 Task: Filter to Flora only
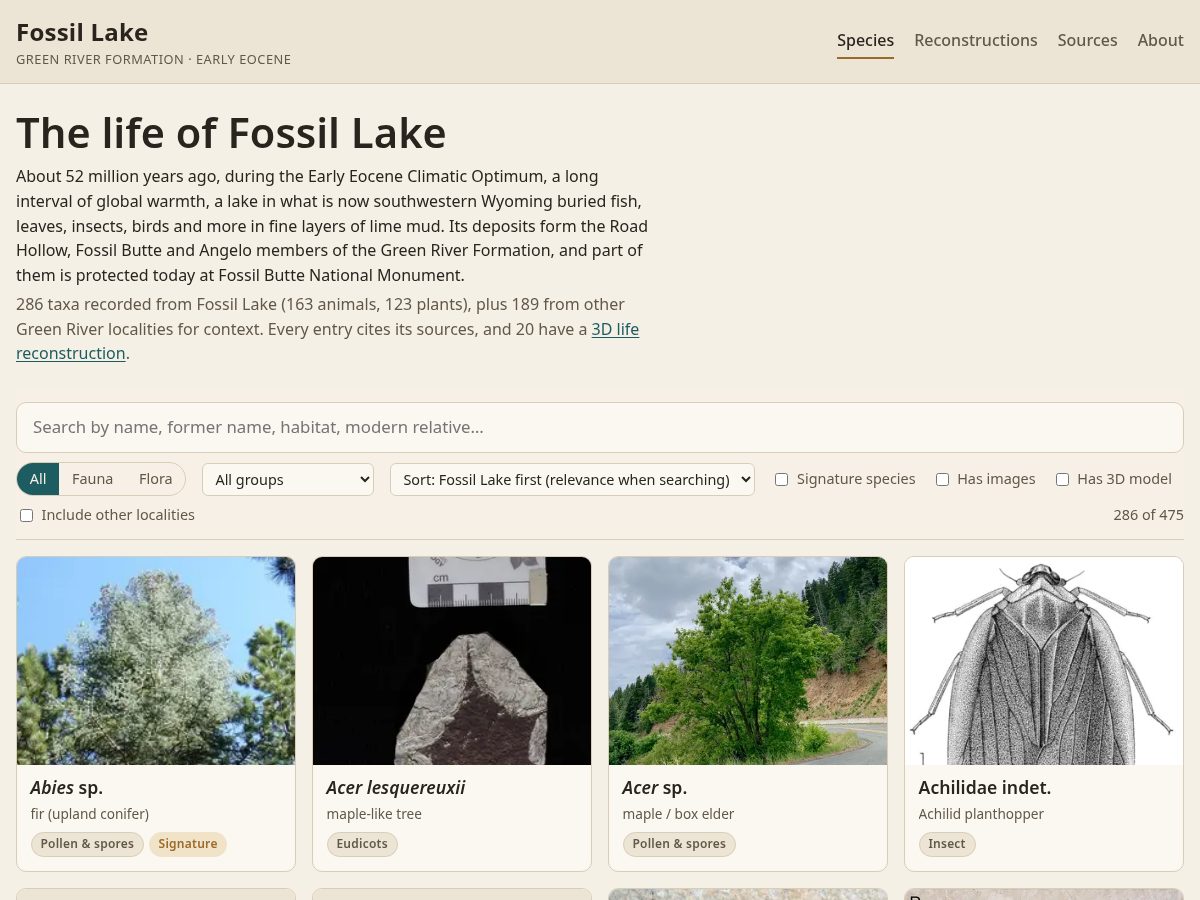click(x=155, y=479)
